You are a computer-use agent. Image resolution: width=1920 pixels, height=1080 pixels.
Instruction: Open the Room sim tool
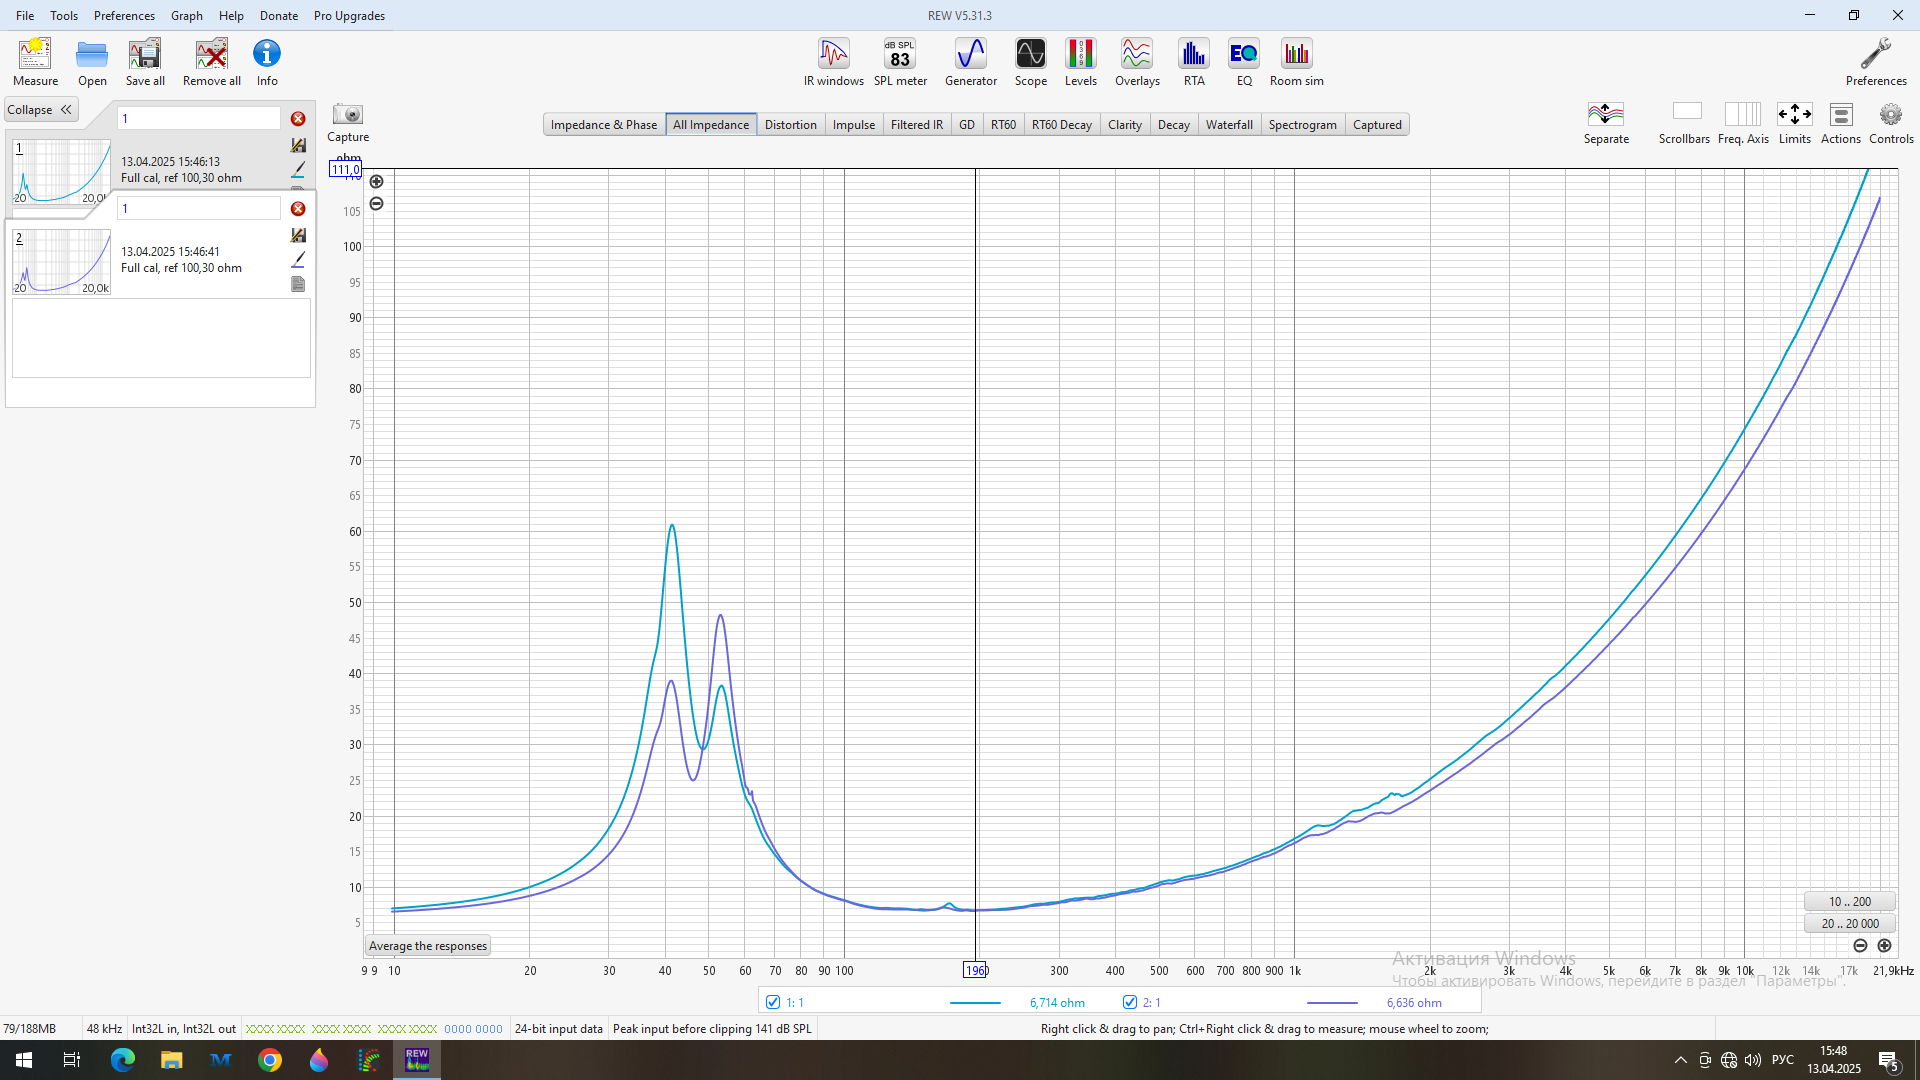tap(1297, 62)
